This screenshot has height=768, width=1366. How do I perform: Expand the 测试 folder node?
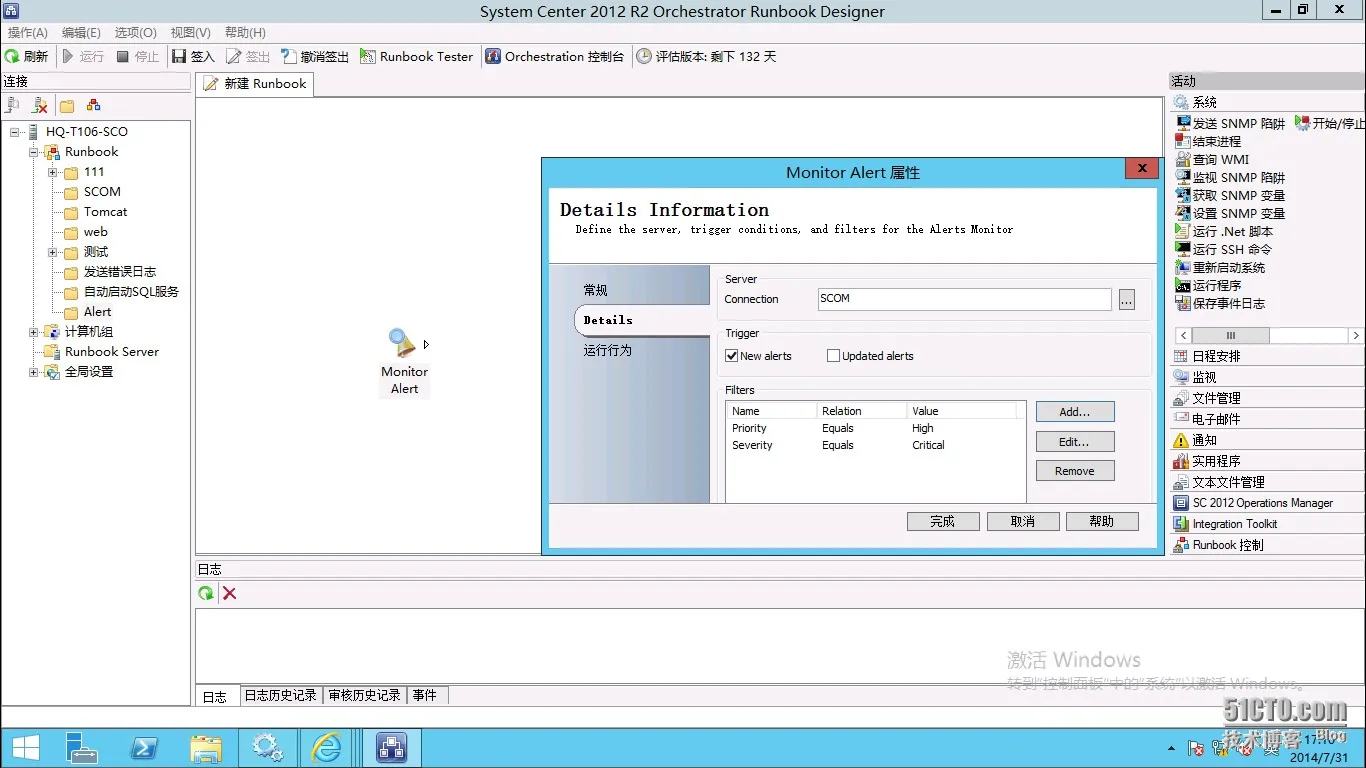(53, 252)
